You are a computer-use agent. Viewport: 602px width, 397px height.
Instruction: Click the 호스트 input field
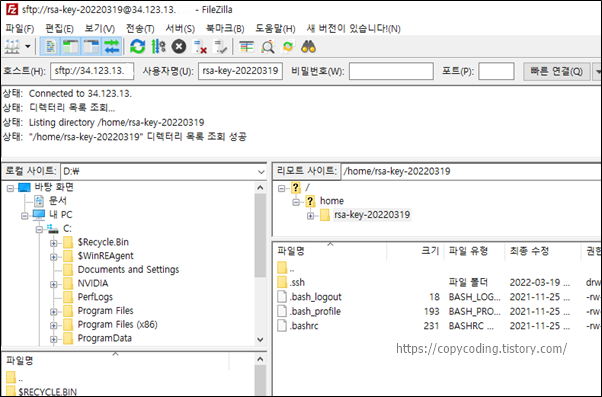pos(92,71)
